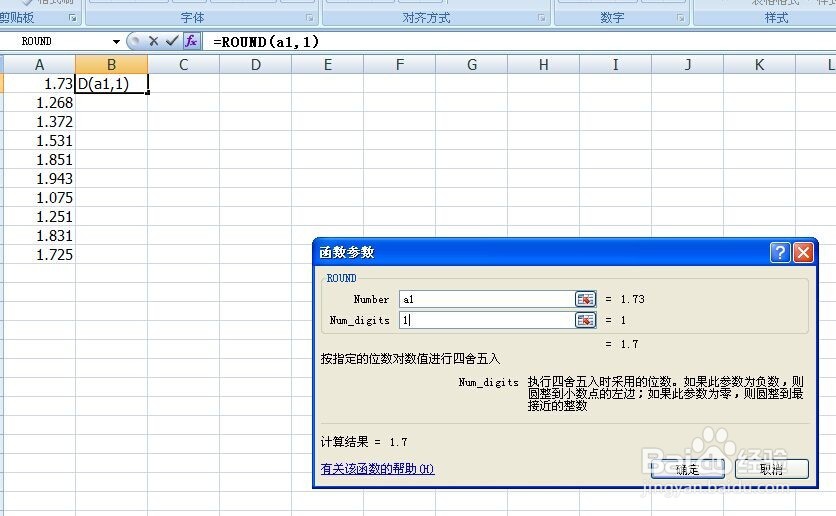Select cell containing 1.372

[39, 122]
